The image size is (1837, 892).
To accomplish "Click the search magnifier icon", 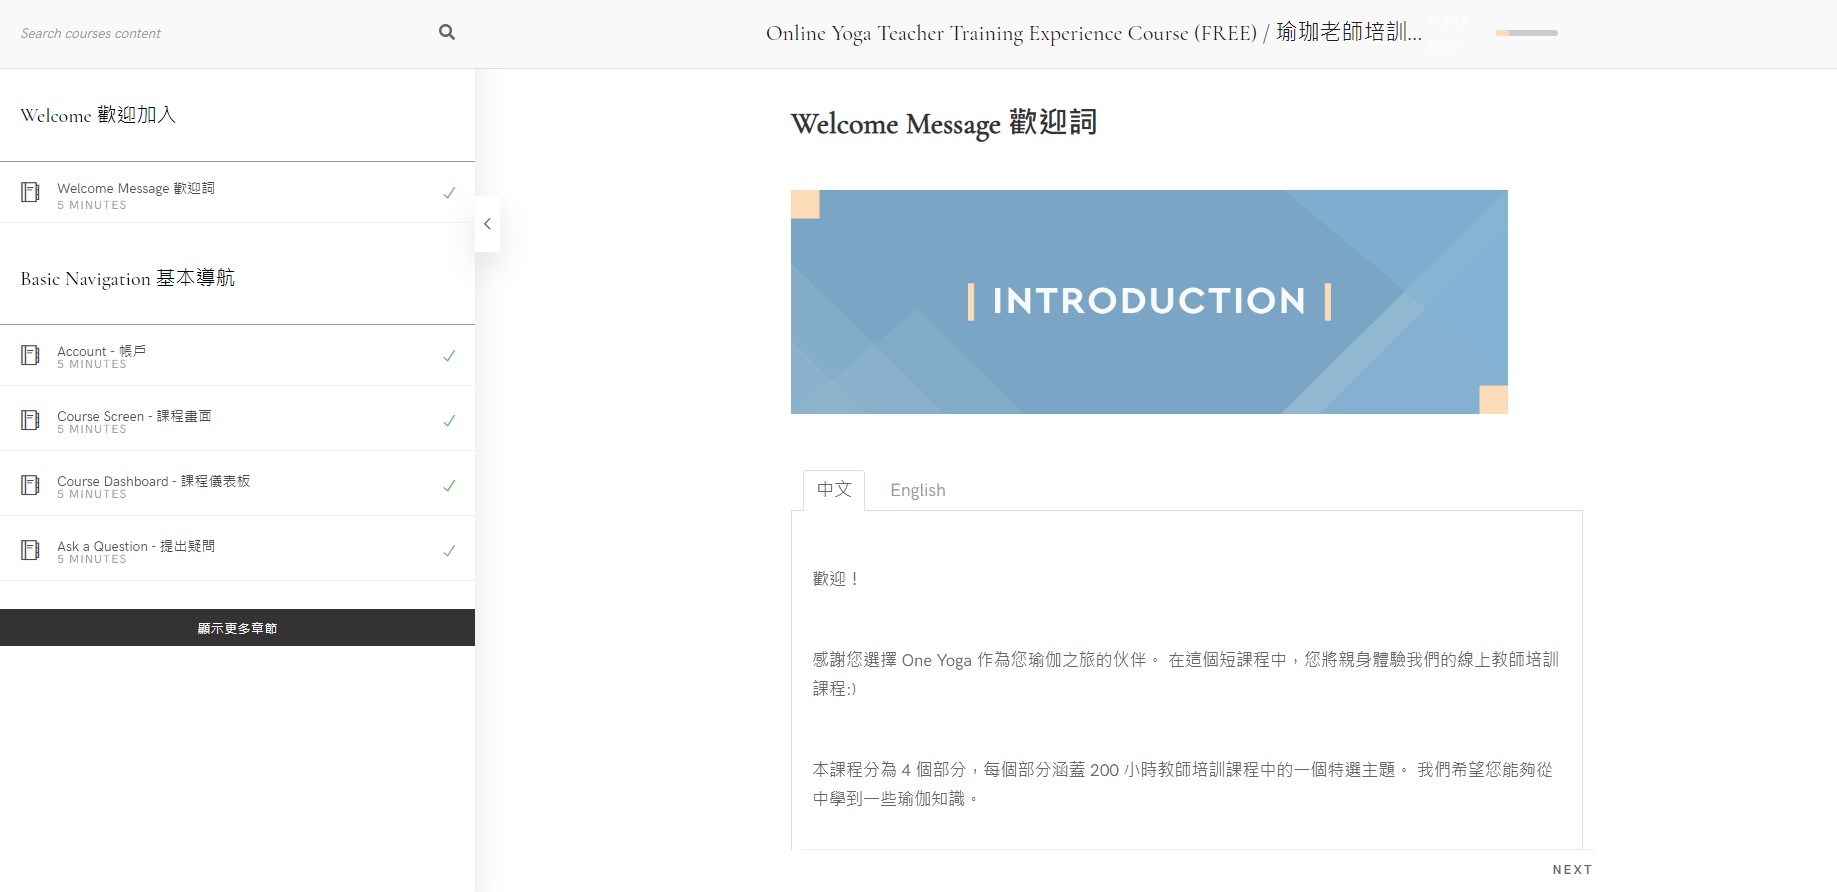I will [447, 32].
